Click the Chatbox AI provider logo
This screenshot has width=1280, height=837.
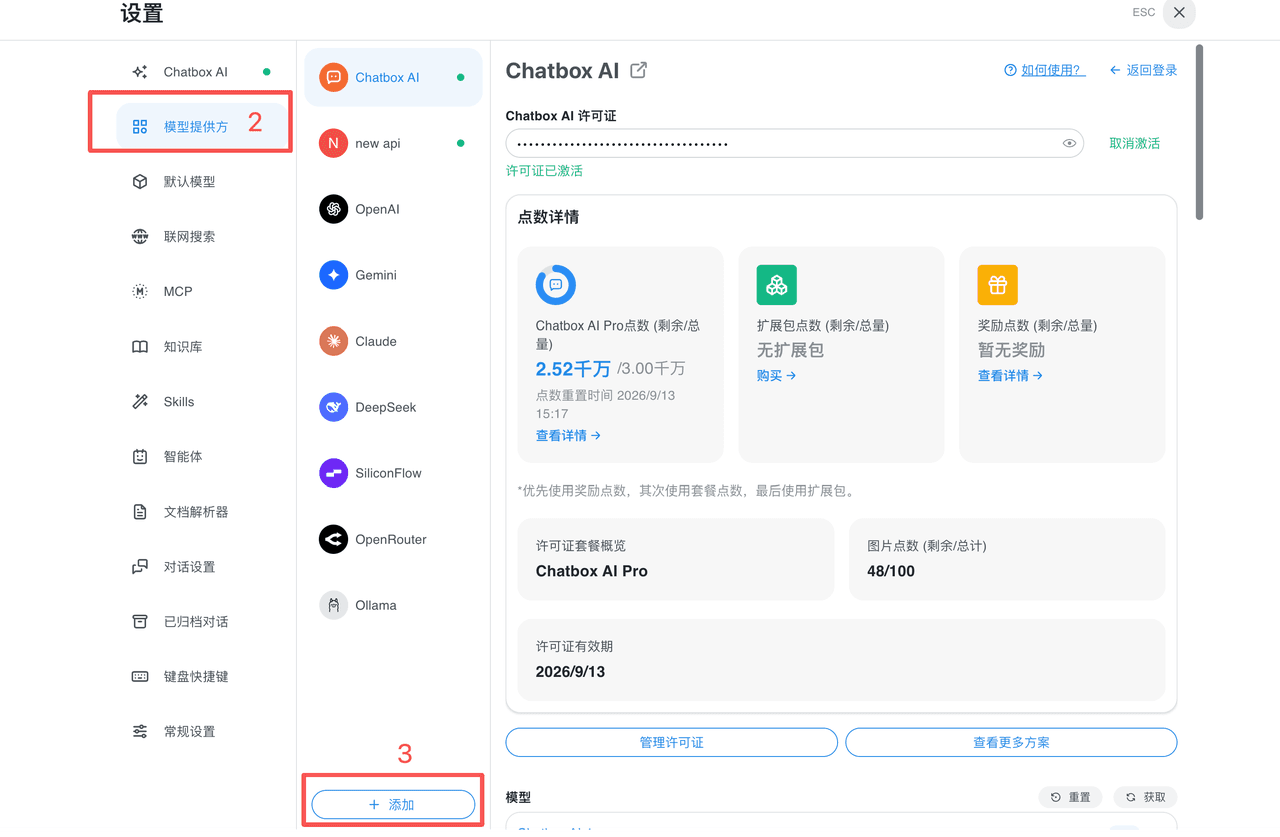point(333,77)
